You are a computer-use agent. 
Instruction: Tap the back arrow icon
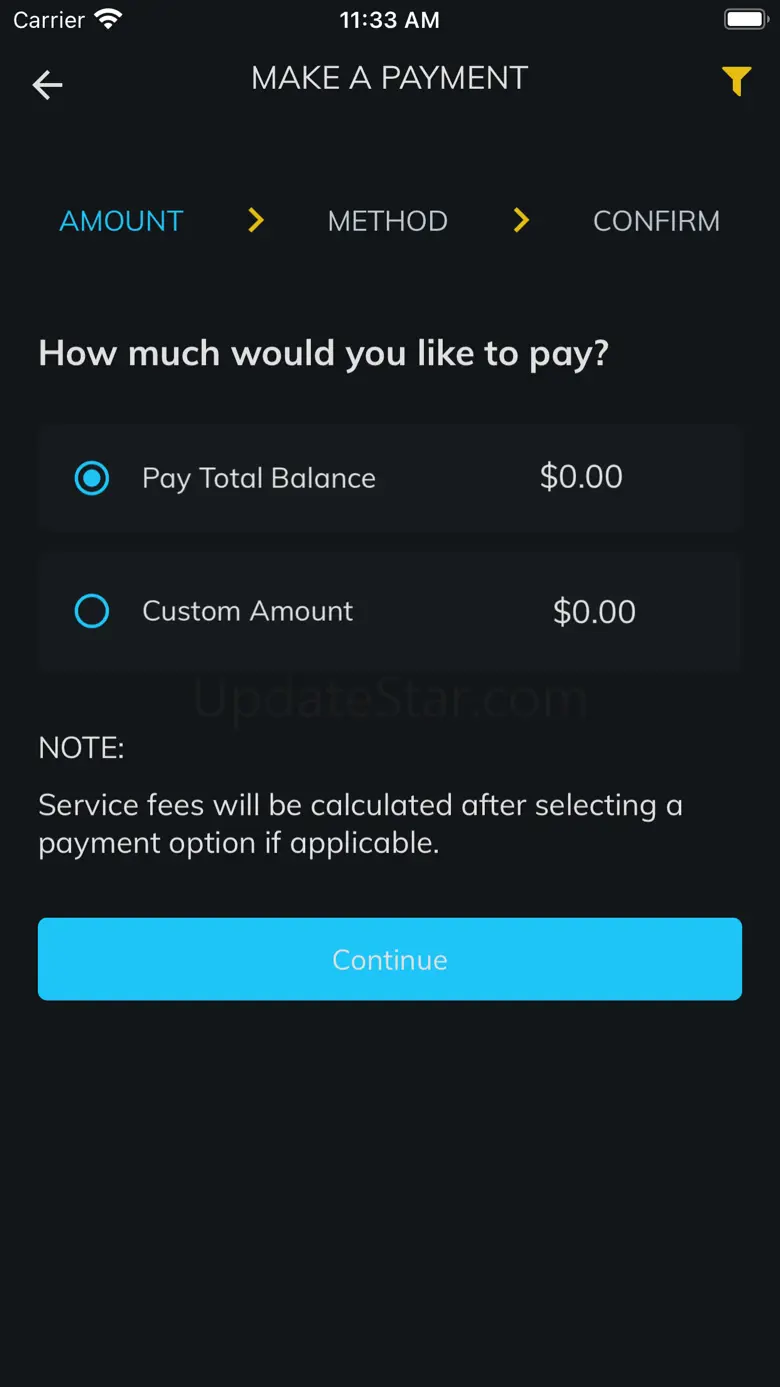pyautogui.click(x=48, y=85)
